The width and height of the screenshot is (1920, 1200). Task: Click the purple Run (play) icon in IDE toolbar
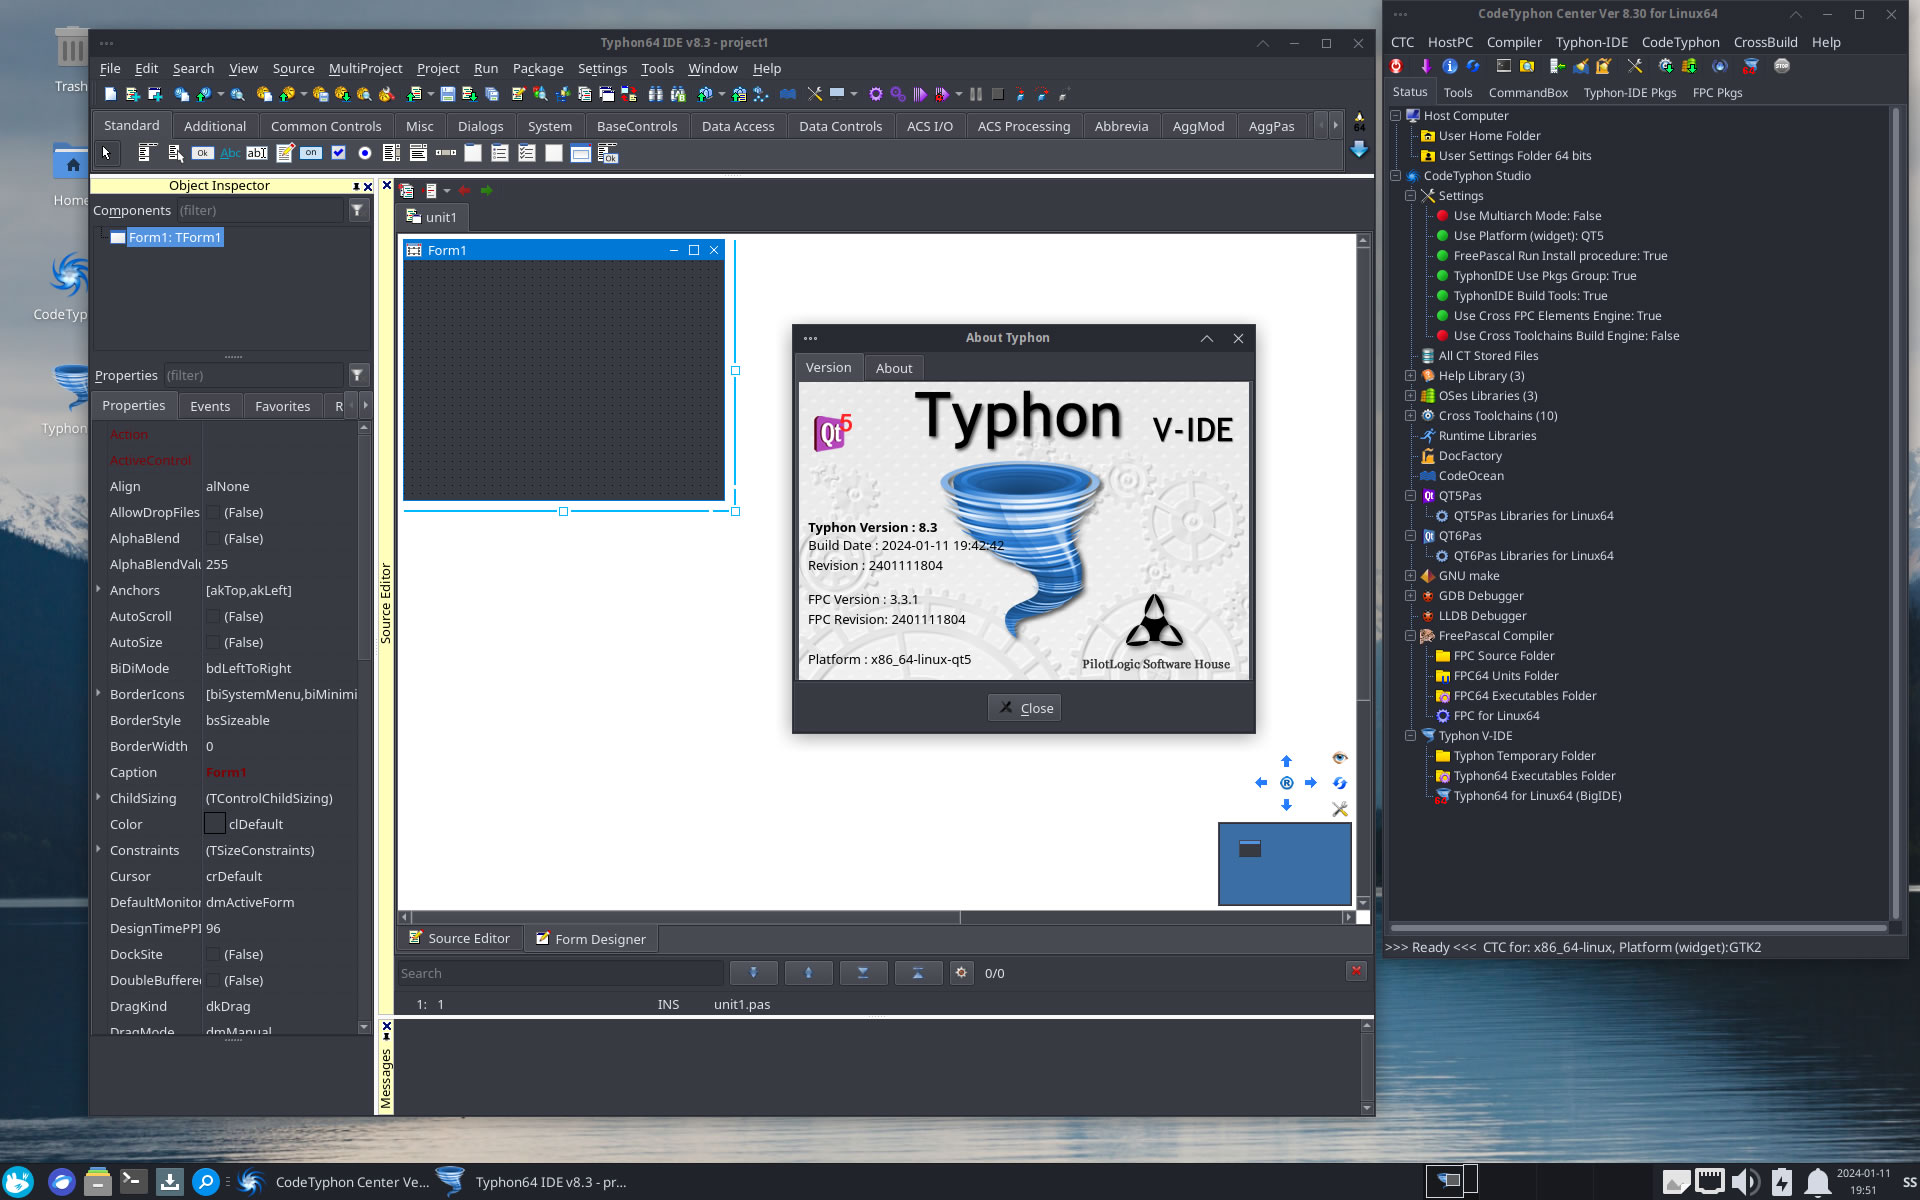point(920,94)
